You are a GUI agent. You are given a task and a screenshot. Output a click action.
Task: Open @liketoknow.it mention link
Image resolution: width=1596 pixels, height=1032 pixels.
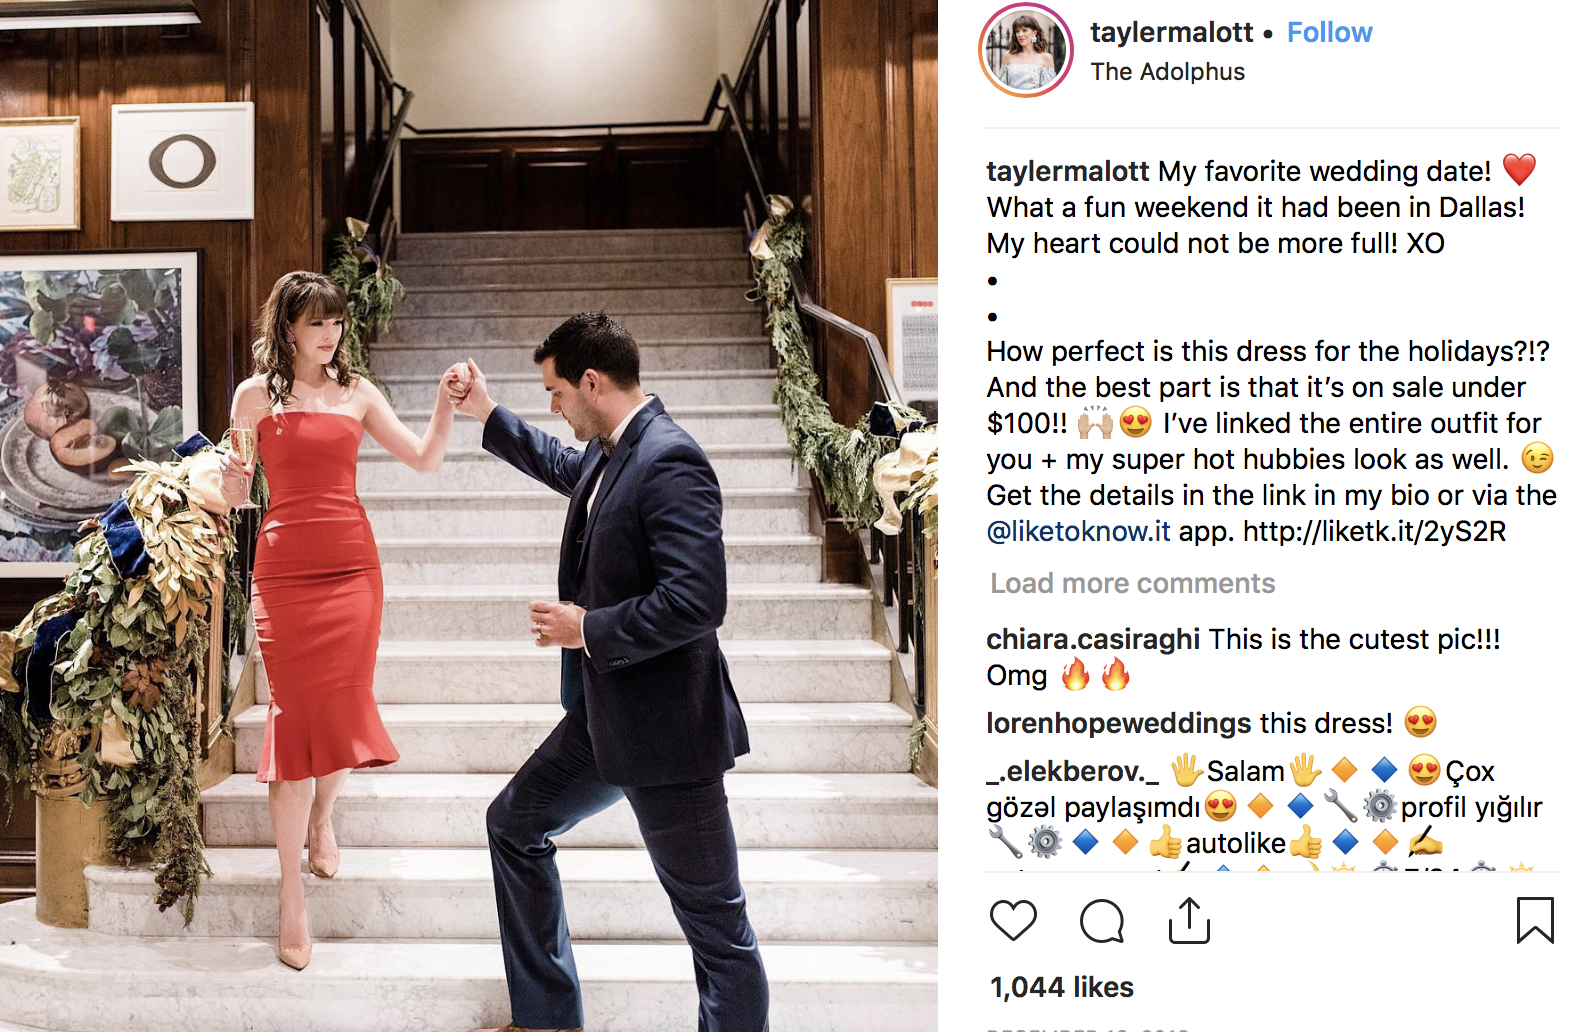click(x=1078, y=531)
